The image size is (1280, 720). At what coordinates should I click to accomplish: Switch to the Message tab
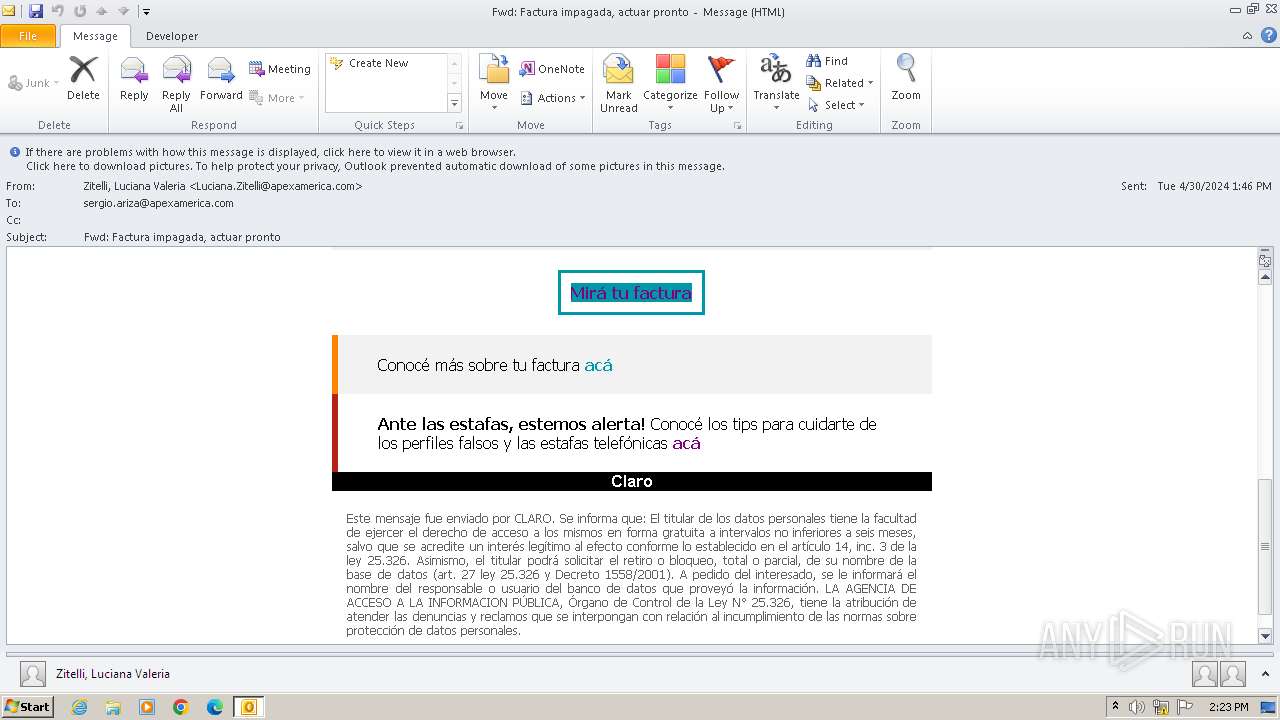(x=95, y=36)
